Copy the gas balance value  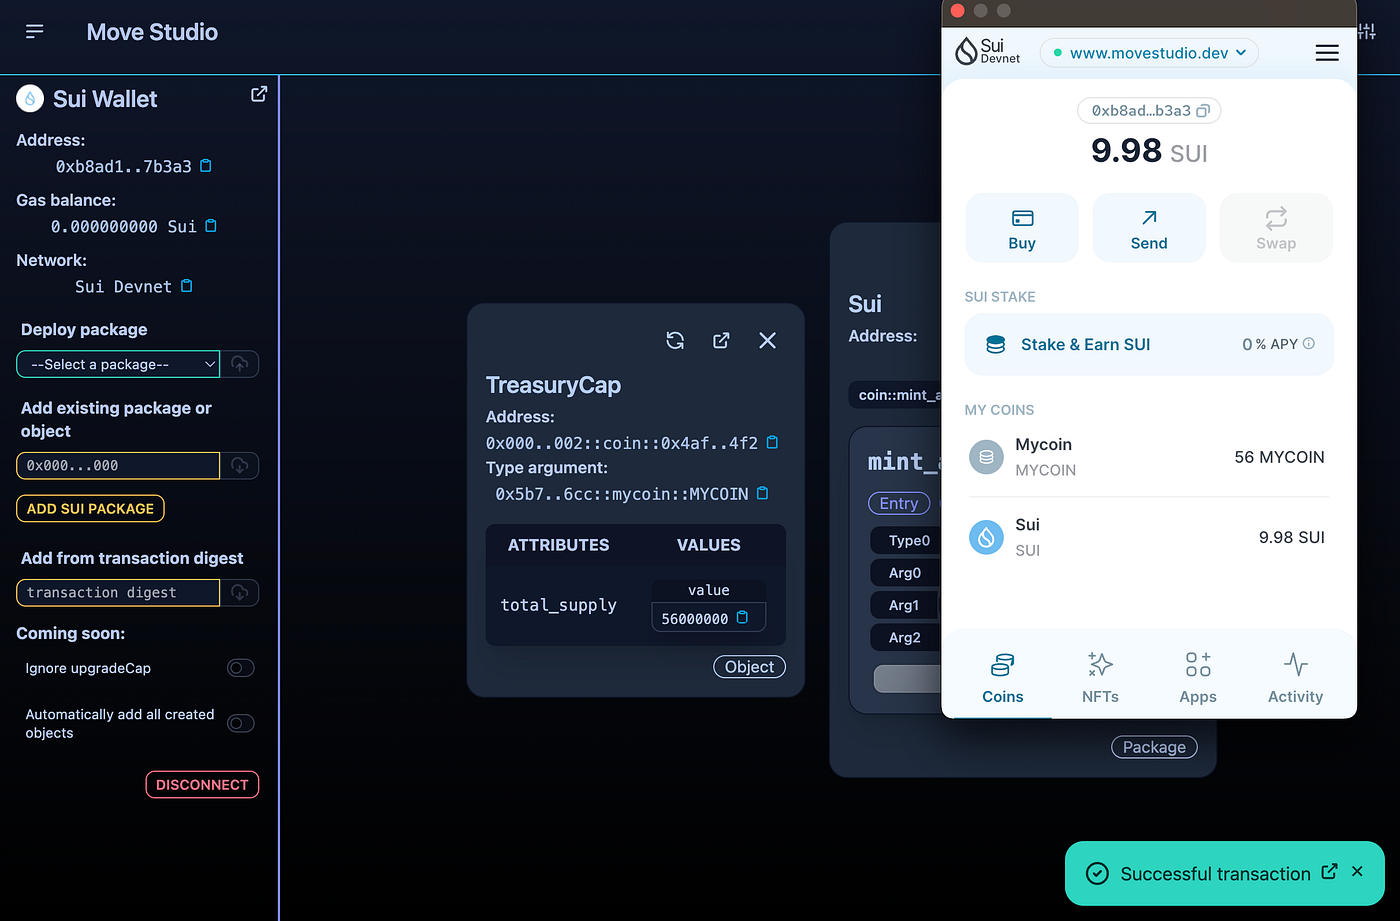pos(211,226)
